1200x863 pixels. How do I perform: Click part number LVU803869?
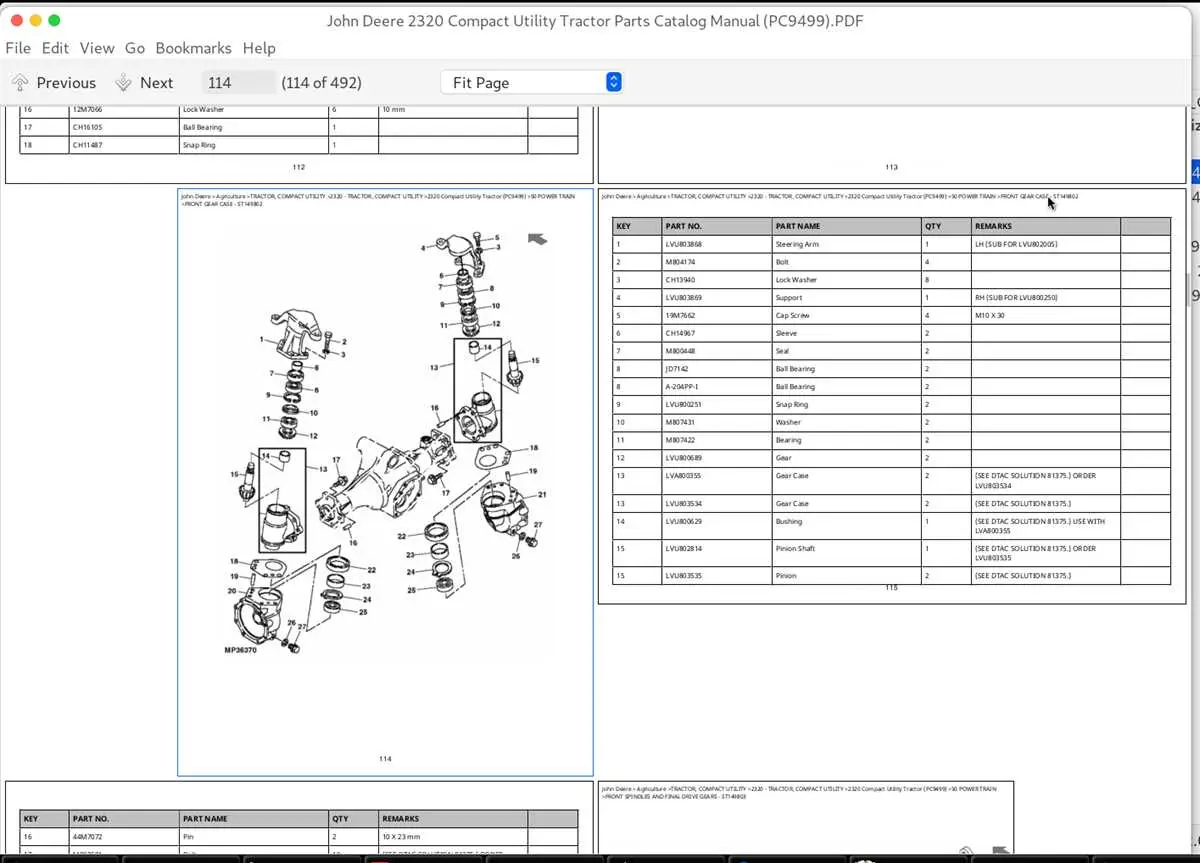tap(684, 298)
